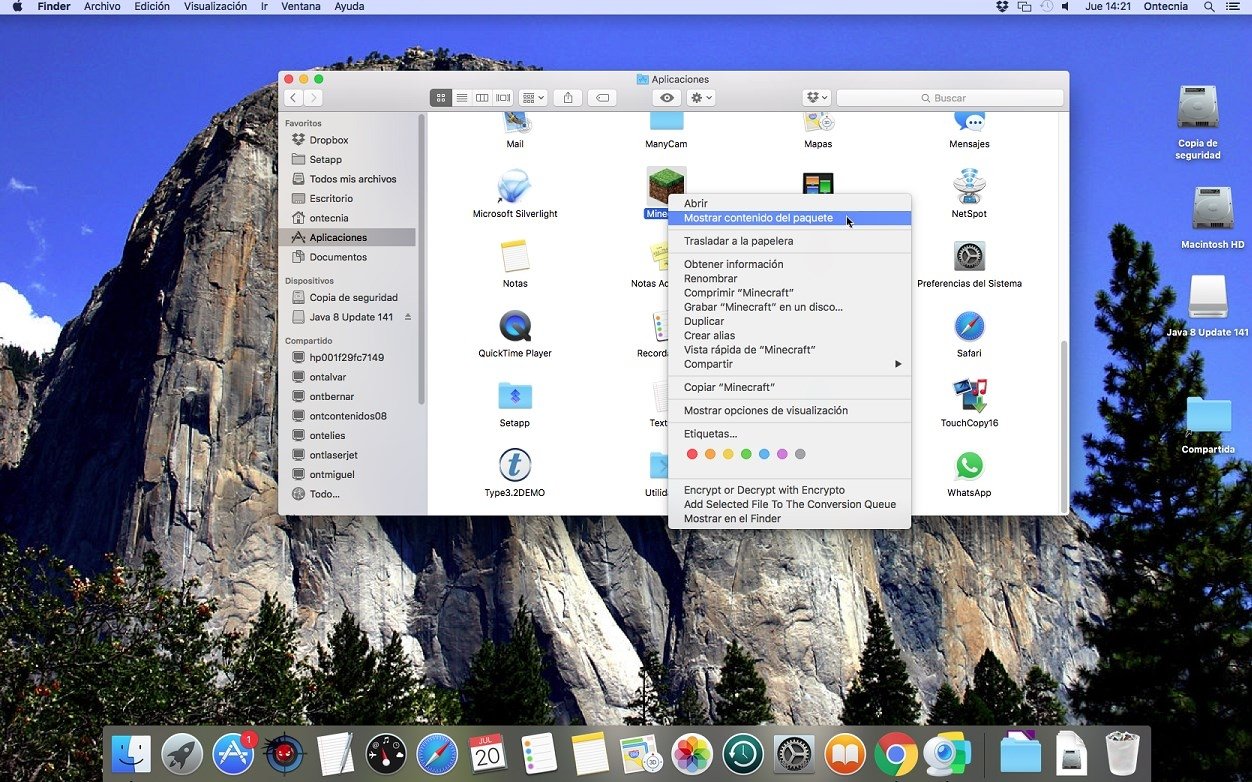The width and height of the screenshot is (1252, 782).
Task: Choose Etiquetas… in the context menu
Action: click(x=789, y=434)
